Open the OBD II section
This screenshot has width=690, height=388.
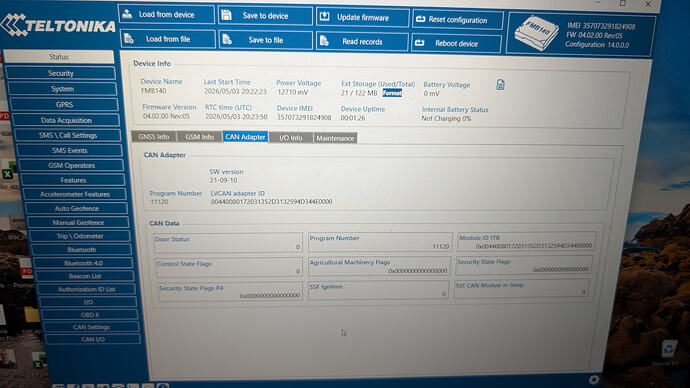pyautogui.click(x=90, y=315)
